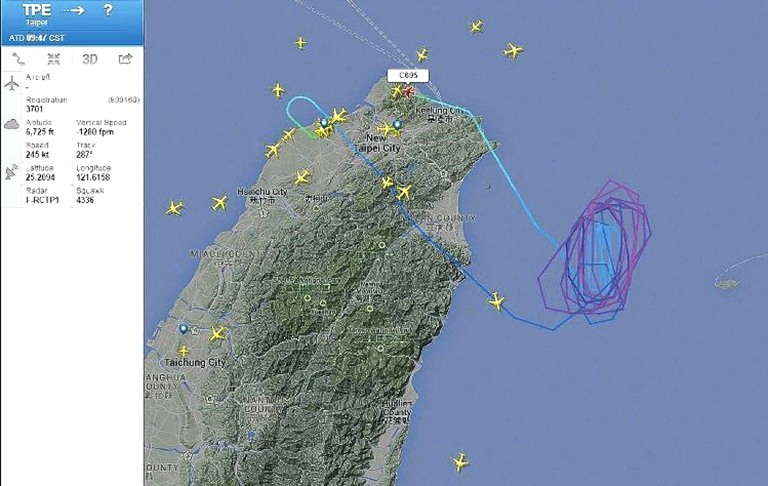768x486 pixels.
Task: Click the blue airport pin in Taipei
Action: point(398,125)
